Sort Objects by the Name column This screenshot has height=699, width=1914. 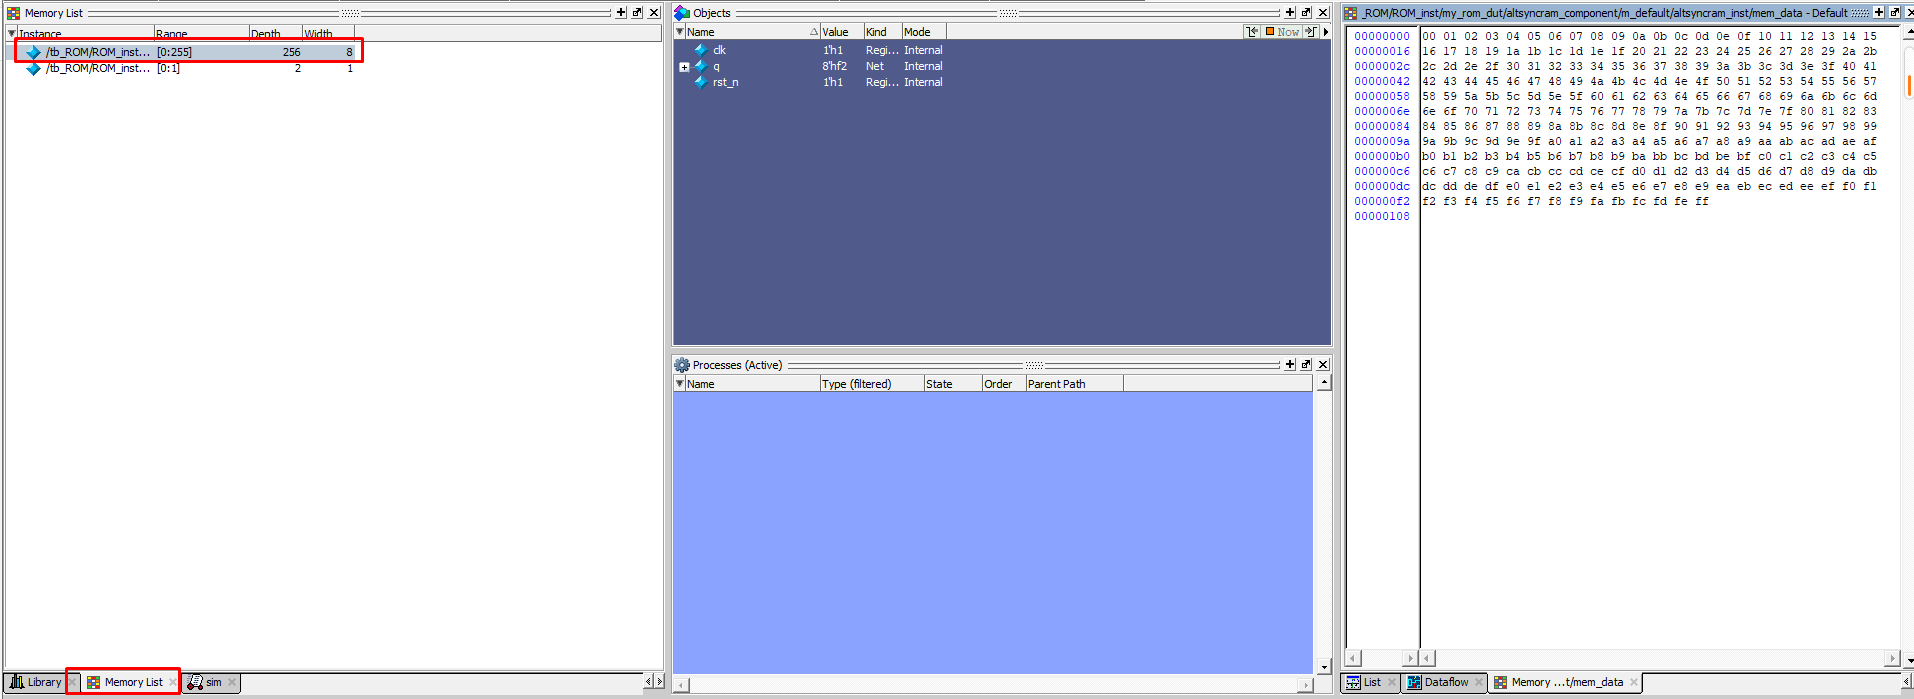tap(752, 32)
